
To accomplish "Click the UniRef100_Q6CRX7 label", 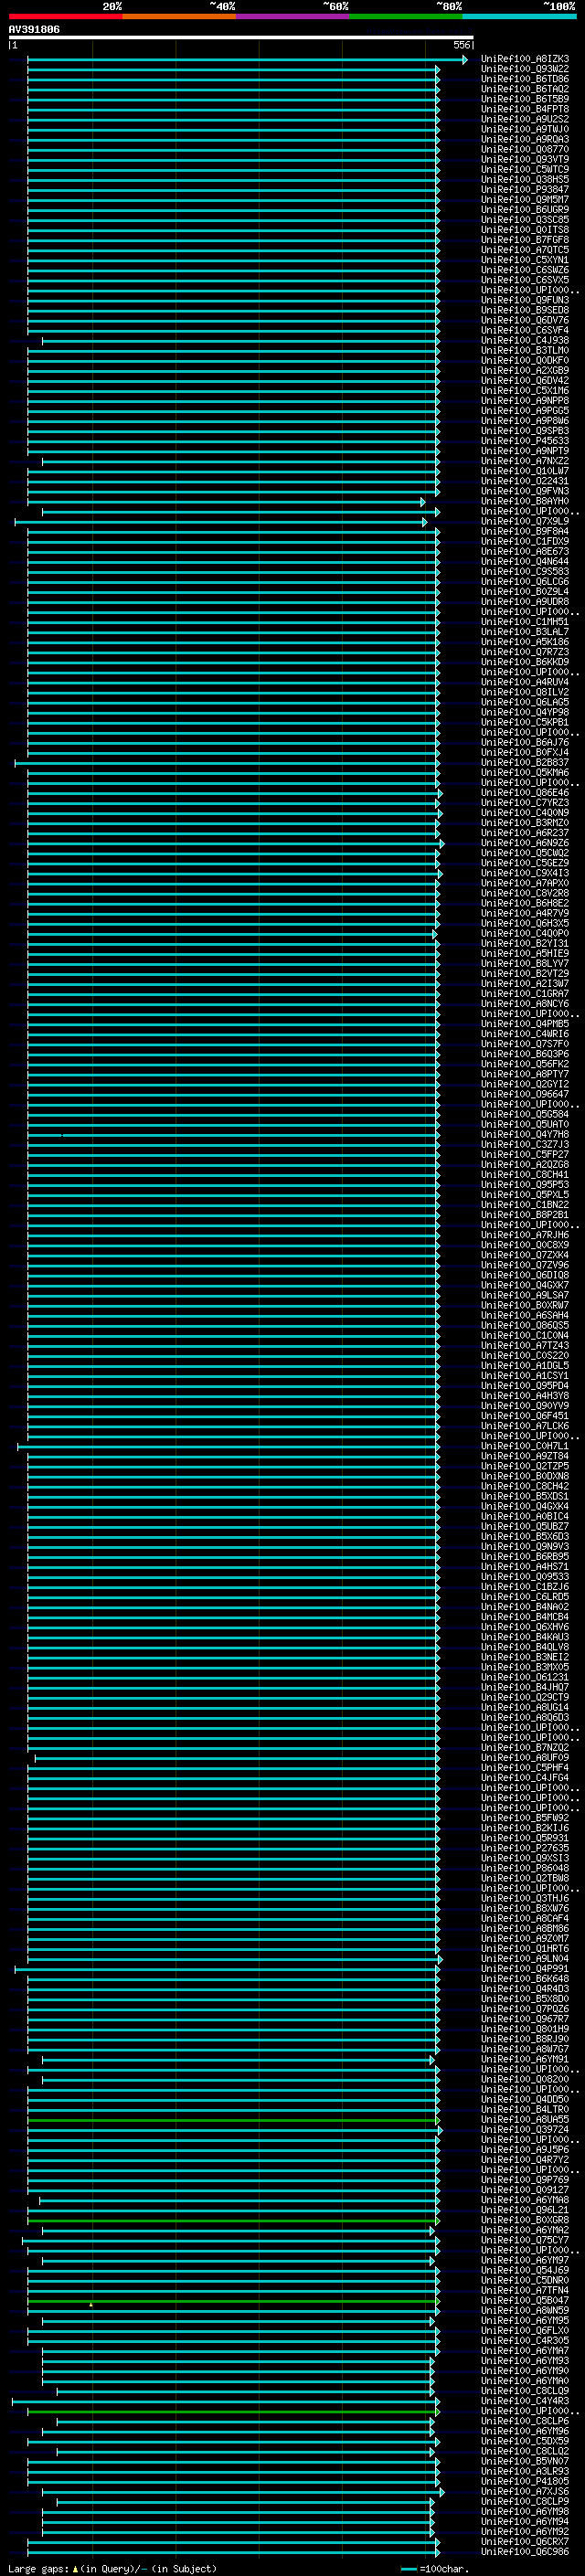I will point(525,2541).
